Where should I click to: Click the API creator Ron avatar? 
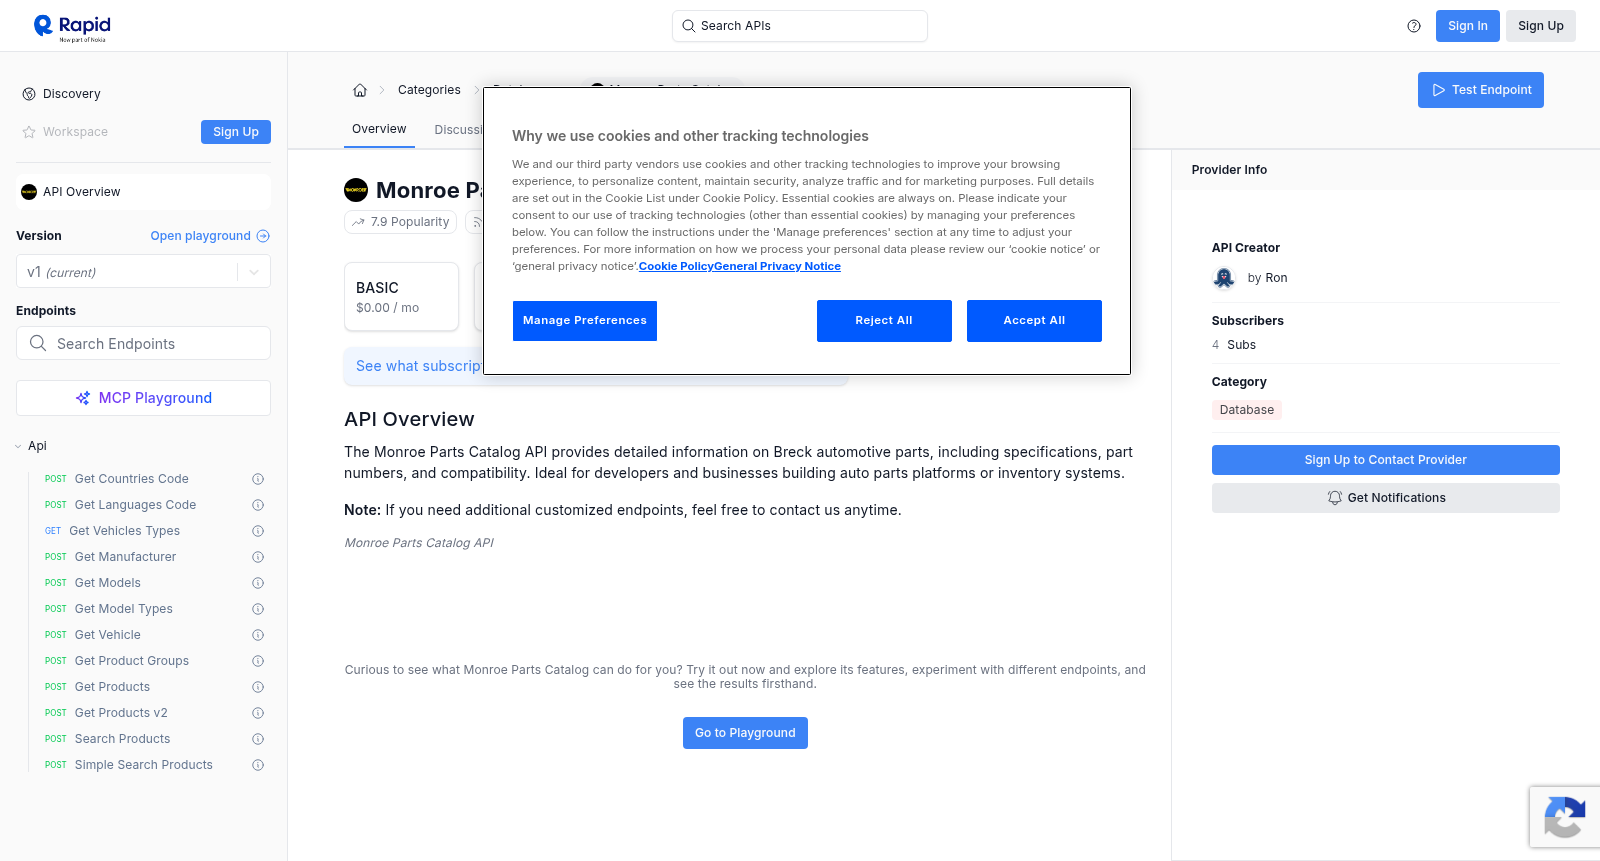1224,278
